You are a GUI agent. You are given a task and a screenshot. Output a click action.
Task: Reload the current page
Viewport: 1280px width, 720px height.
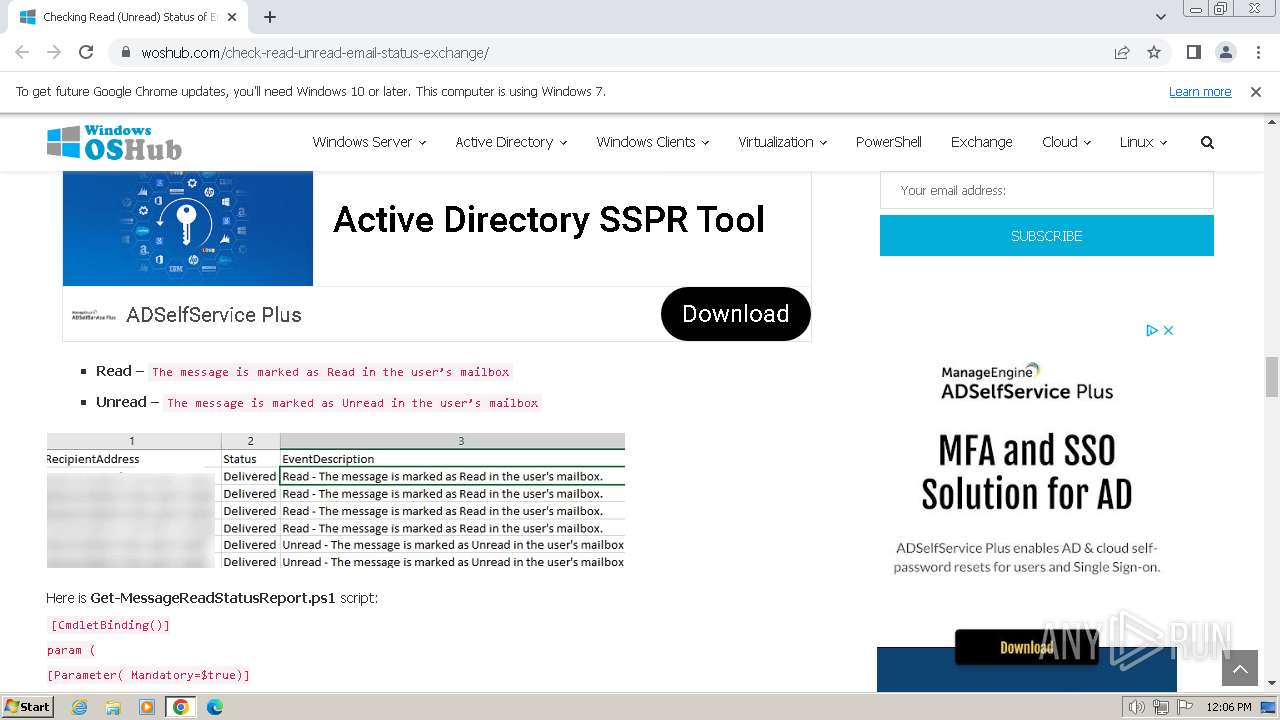[x=86, y=52]
